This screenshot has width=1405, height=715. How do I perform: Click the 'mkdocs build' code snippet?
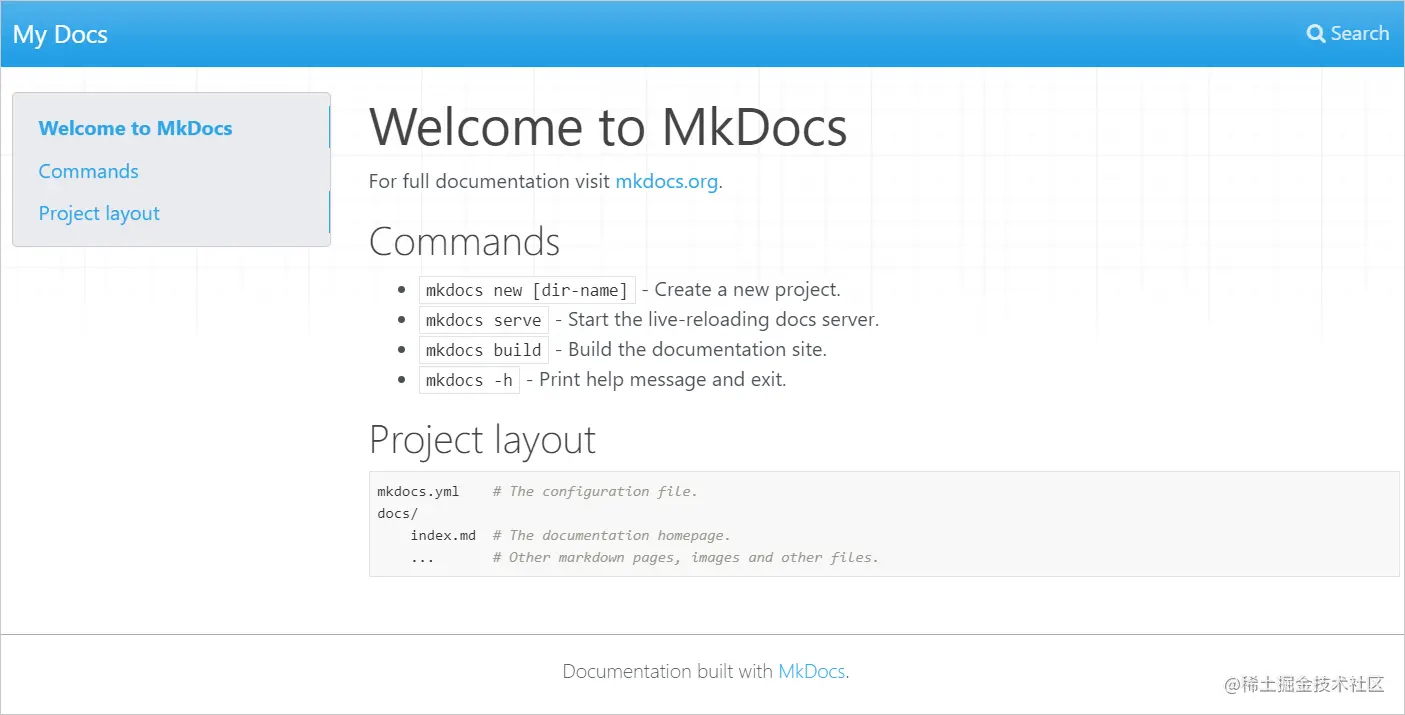[483, 350]
